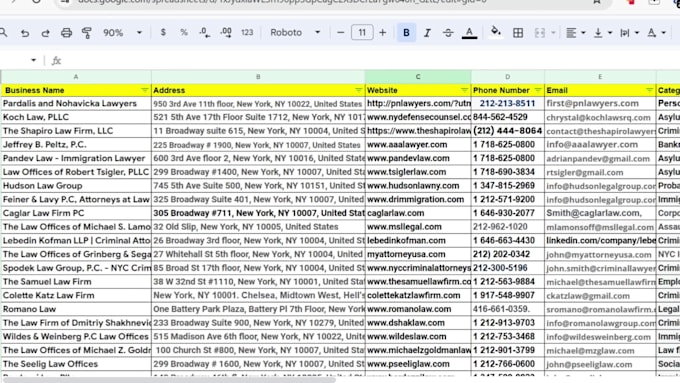Screen dimensions: 680x383
Task: Click email first@pnlawyers.com
Action: (600, 104)
